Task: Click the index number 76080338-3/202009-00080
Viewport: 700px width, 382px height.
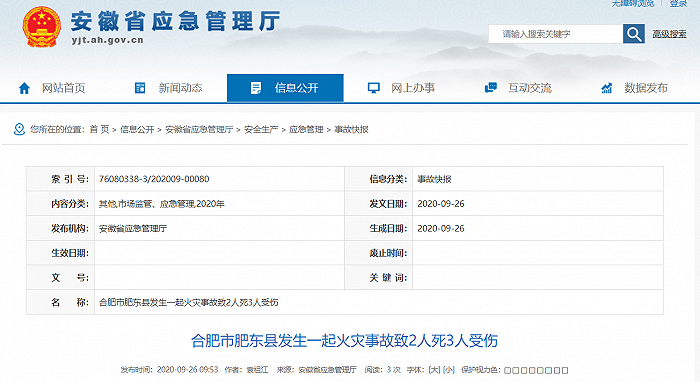Action: (154, 179)
